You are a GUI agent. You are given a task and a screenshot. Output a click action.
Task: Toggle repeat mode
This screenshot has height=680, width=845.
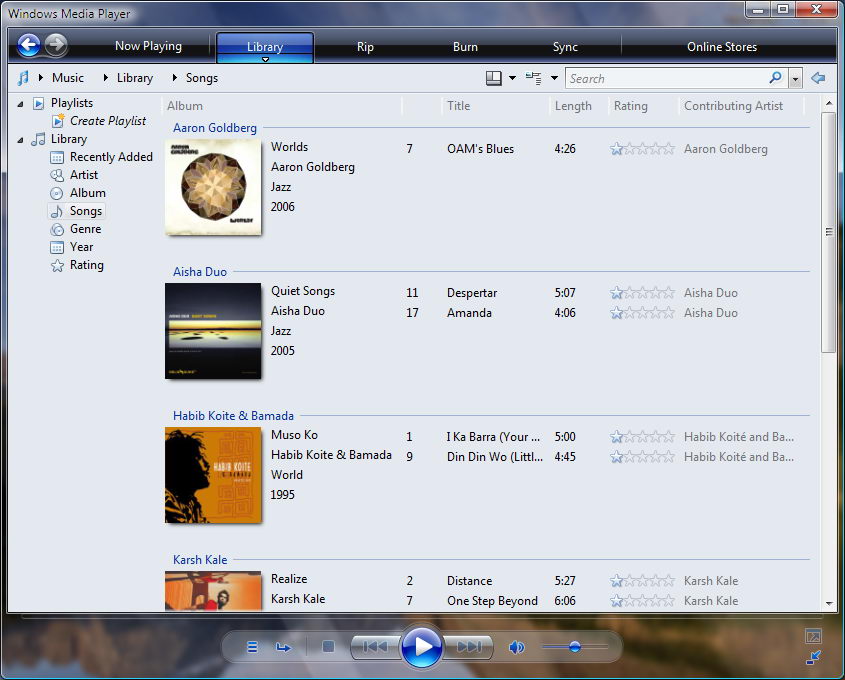click(x=283, y=647)
